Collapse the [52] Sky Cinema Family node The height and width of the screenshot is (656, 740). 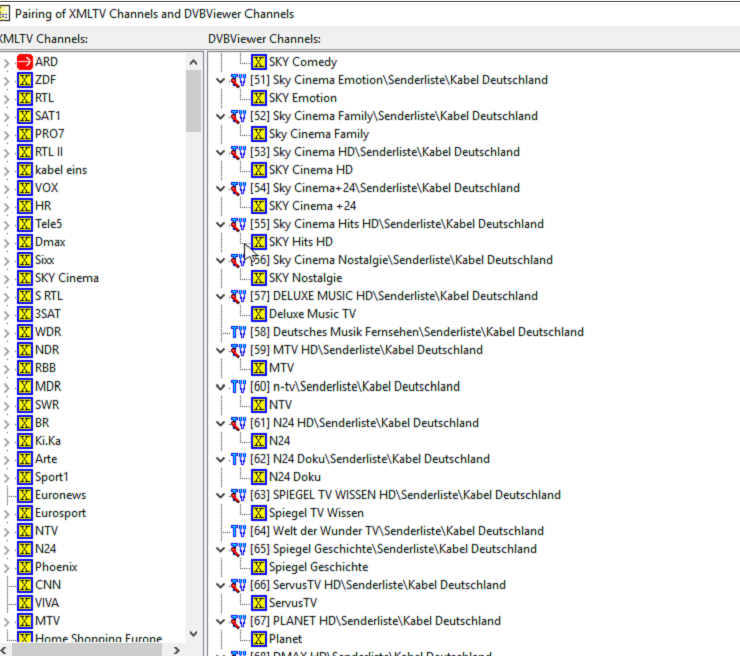coord(220,116)
